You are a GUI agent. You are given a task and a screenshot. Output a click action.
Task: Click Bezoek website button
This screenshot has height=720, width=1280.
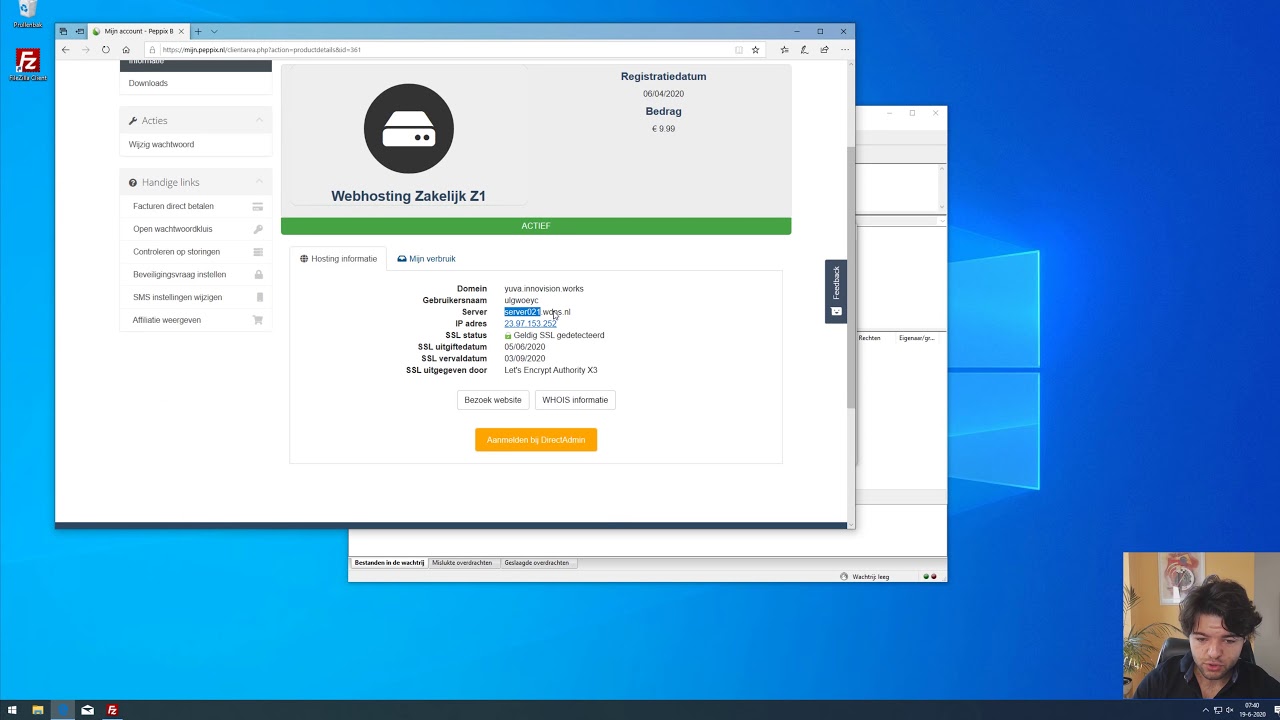(x=493, y=400)
